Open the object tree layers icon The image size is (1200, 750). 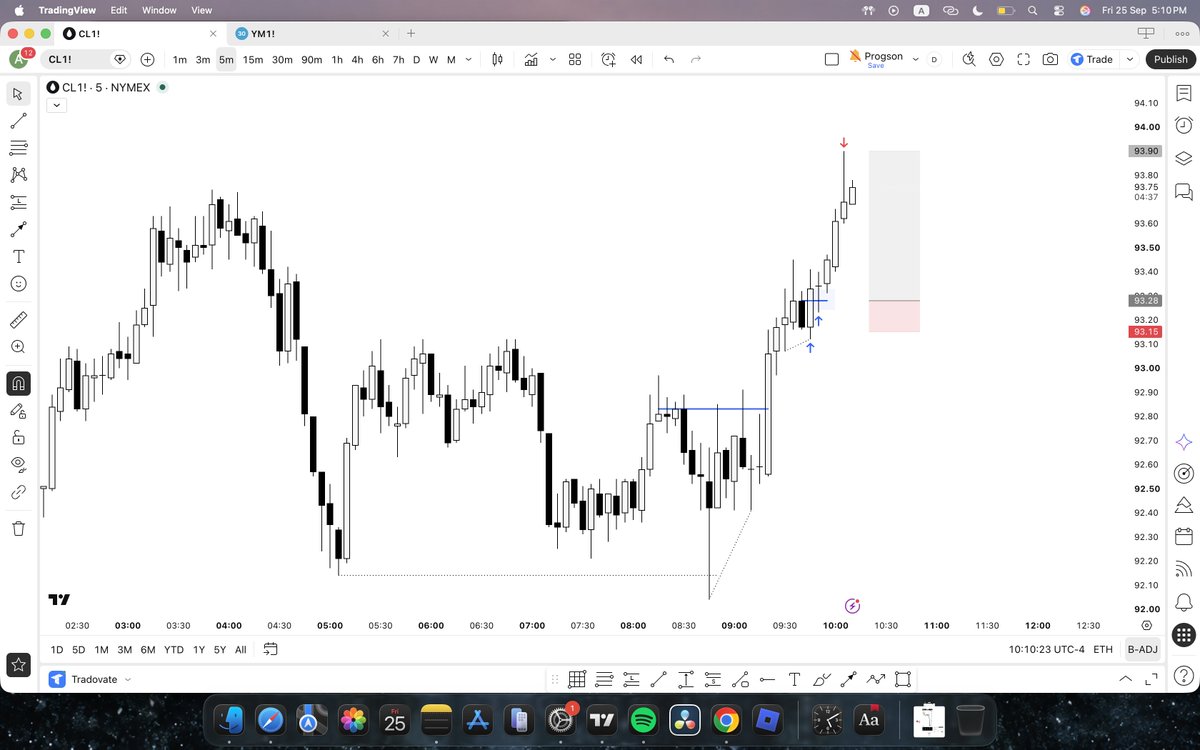(x=1184, y=158)
